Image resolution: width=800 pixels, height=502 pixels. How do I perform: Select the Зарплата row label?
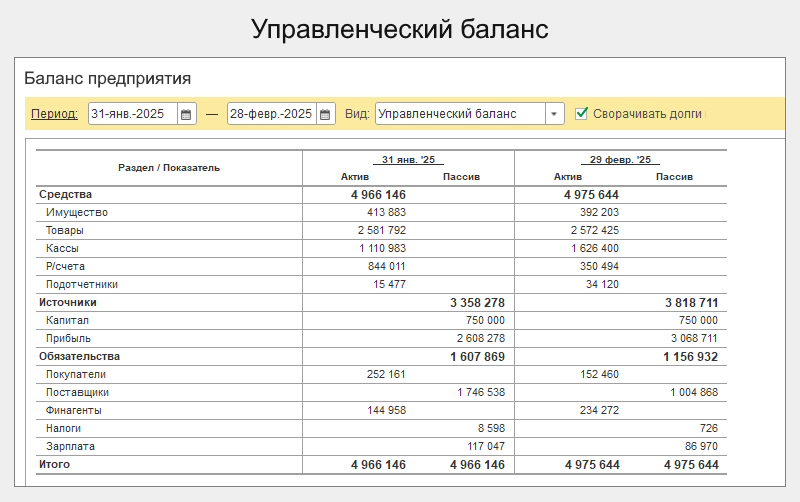coord(71,446)
